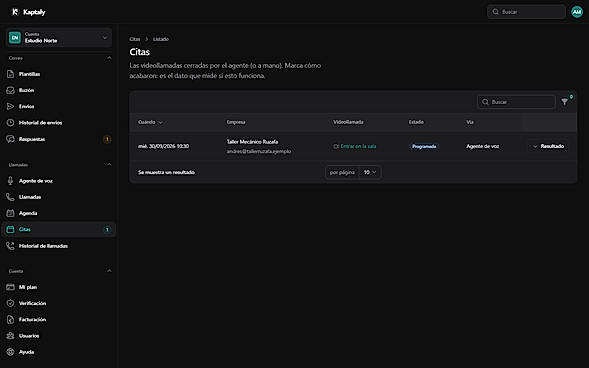Sort by the Cuándo column header
The height and width of the screenshot is (368, 589).
[x=150, y=122]
